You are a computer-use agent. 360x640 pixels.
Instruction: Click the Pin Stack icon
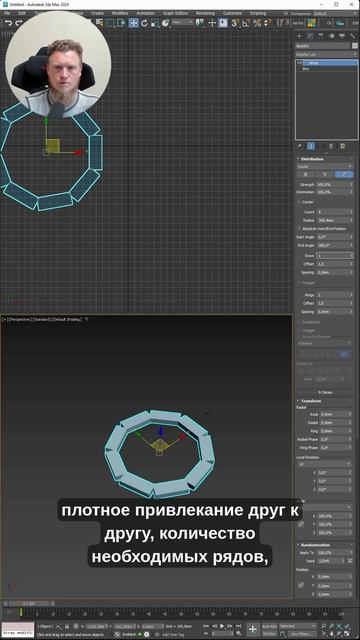(x=300, y=146)
